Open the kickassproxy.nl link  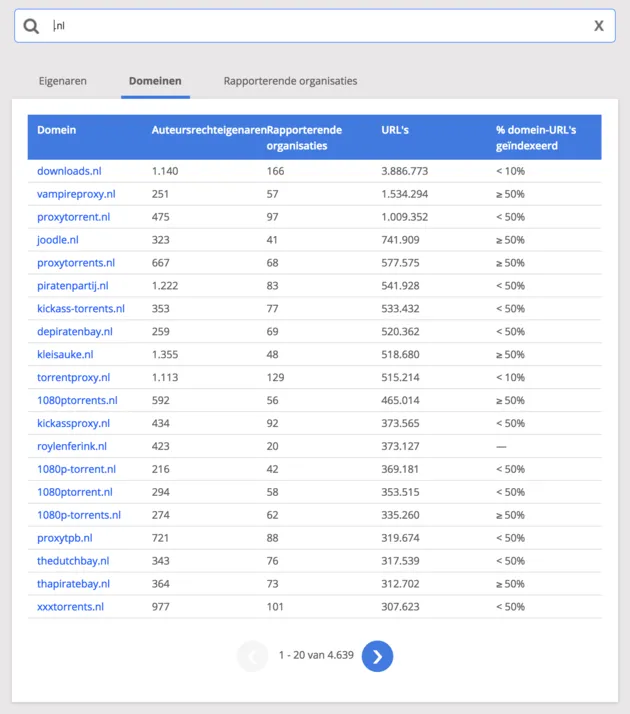pos(73,423)
